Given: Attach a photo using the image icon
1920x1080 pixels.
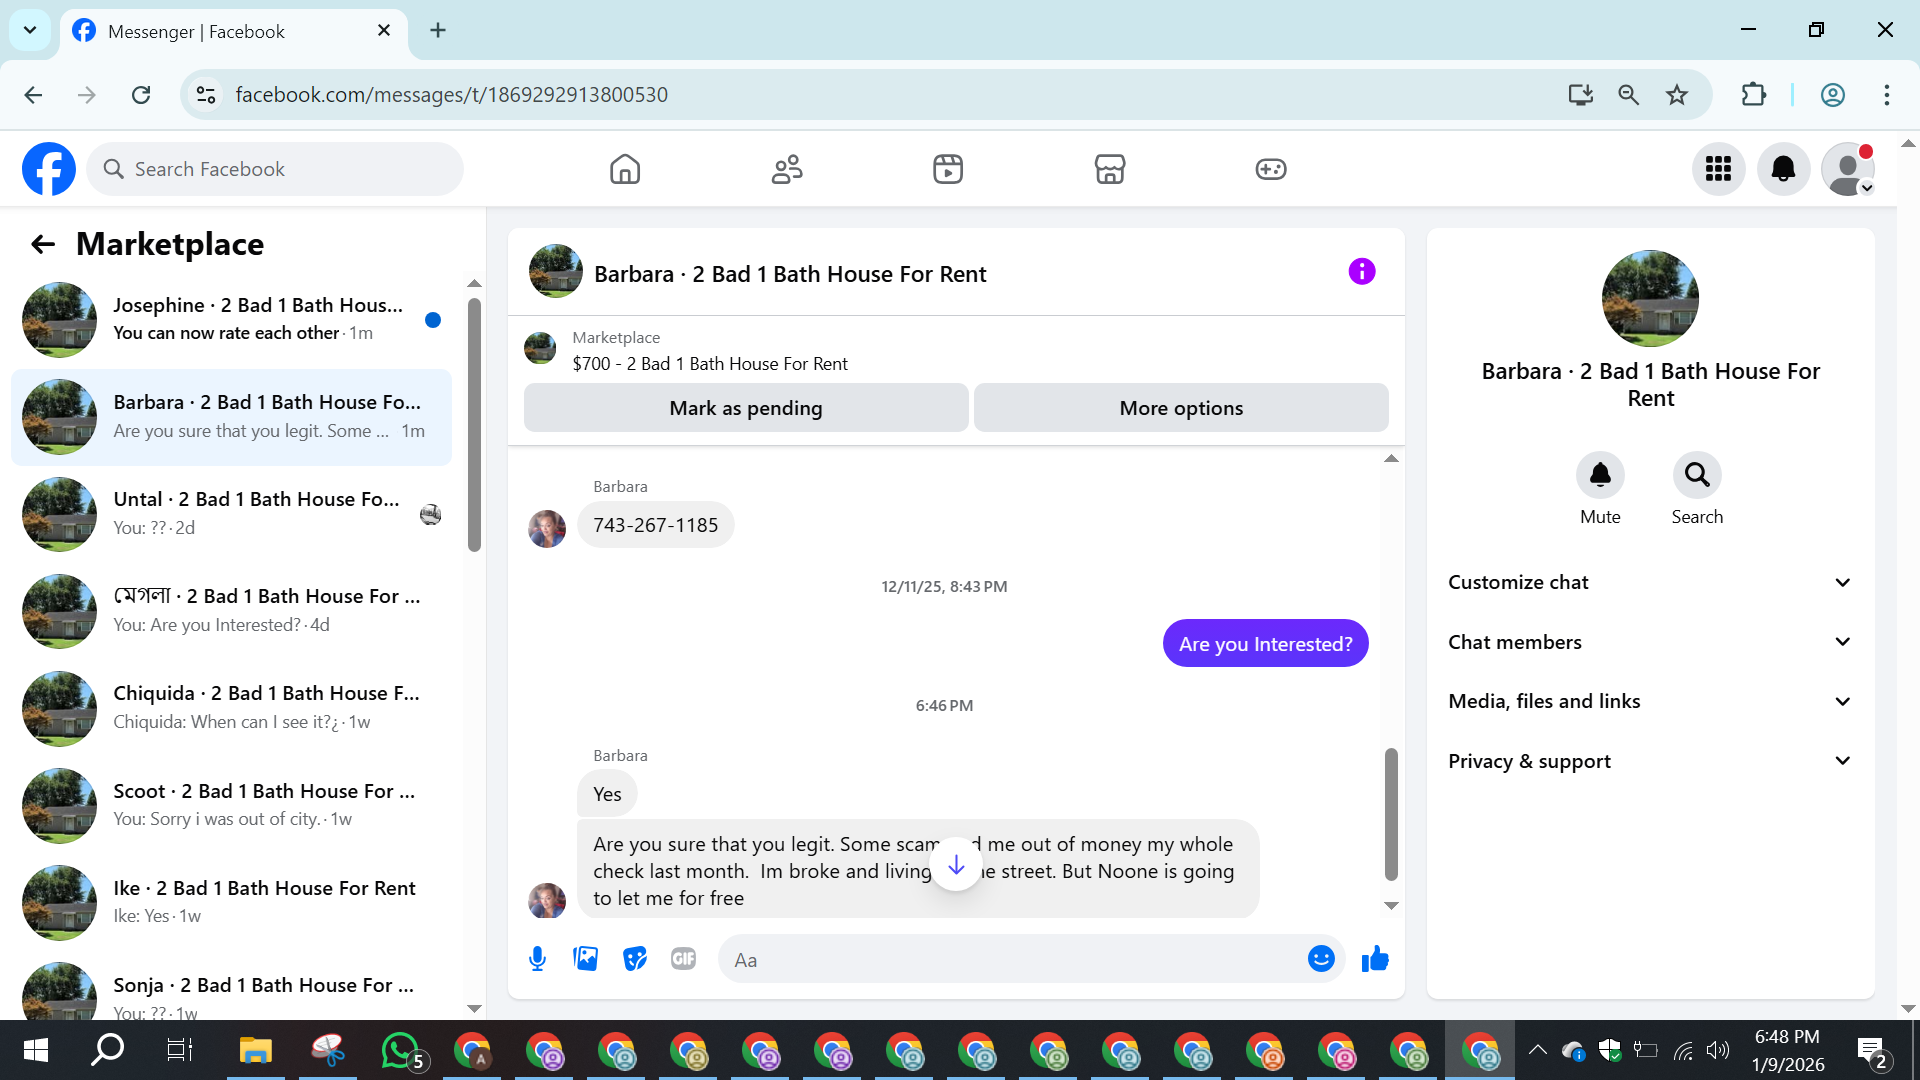Looking at the screenshot, I should [586, 960].
